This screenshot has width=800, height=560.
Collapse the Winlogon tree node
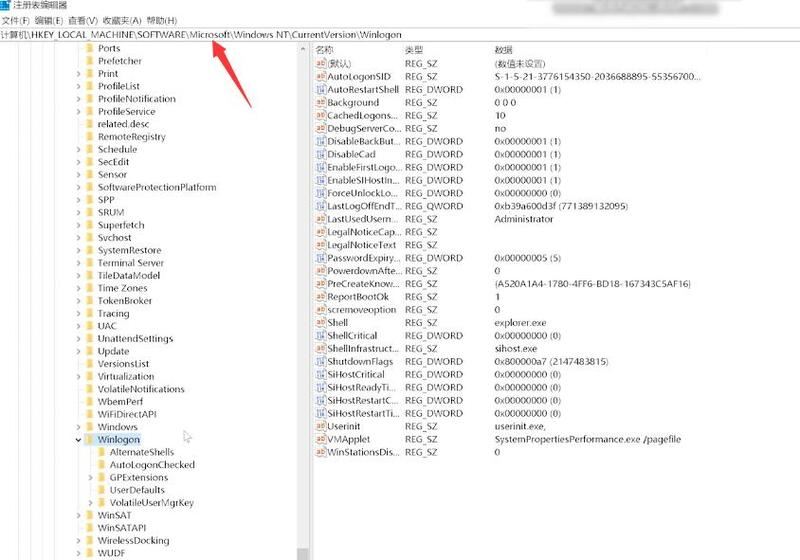78,440
